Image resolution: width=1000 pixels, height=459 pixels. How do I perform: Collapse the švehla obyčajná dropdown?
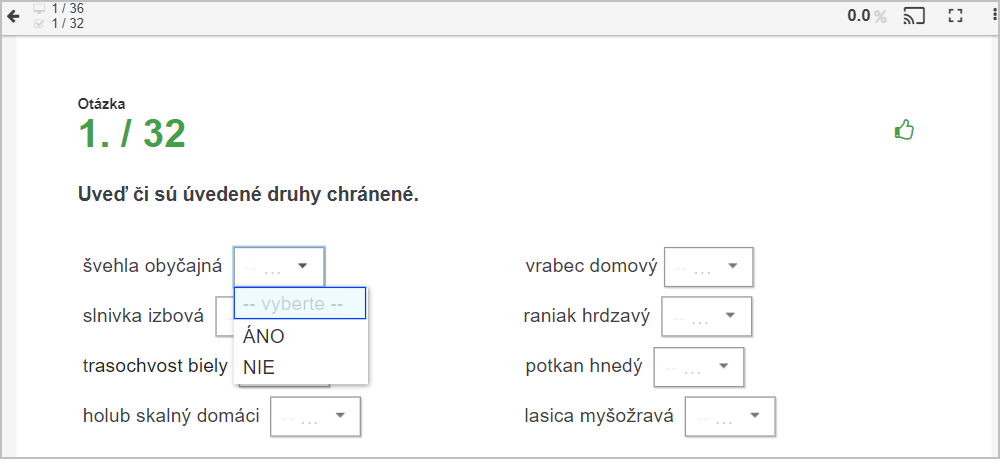tap(279, 266)
